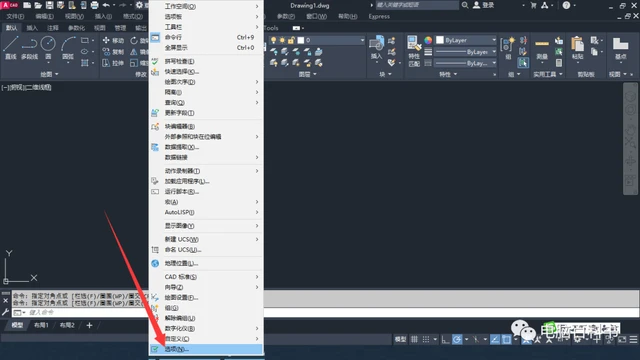Image resolution: width=640 pixels, height=360 pixels.
Task: Click the calculator icon in Utilities panel
Action: tap(559, 63)
